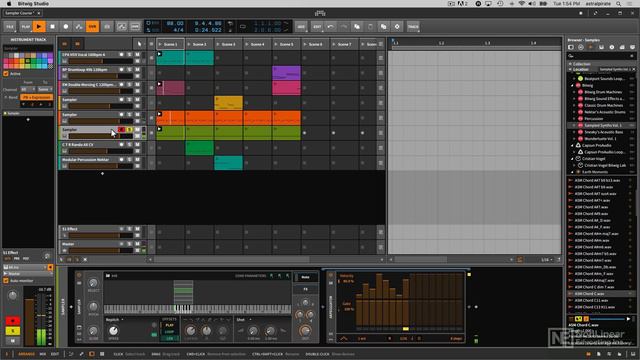
Task: Open the PLAY menu
Action: 26,27
